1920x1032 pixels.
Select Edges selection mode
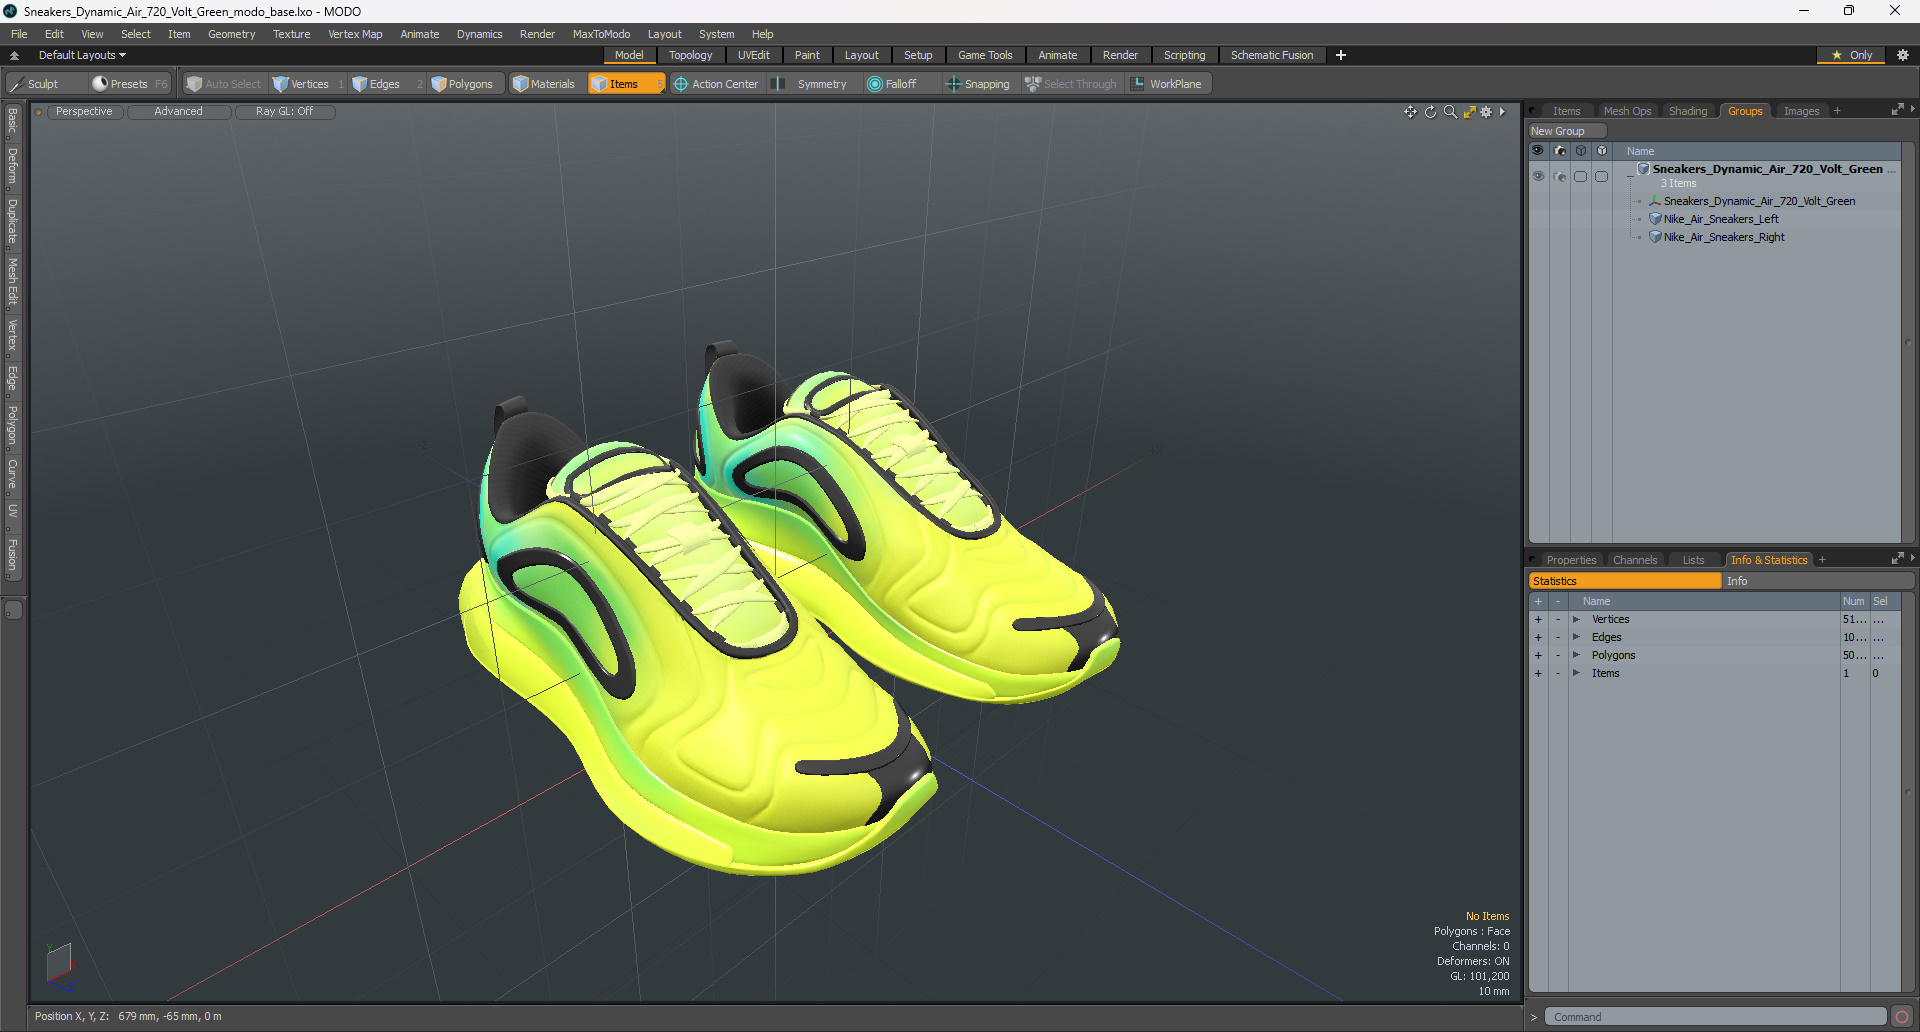[376, 84]
